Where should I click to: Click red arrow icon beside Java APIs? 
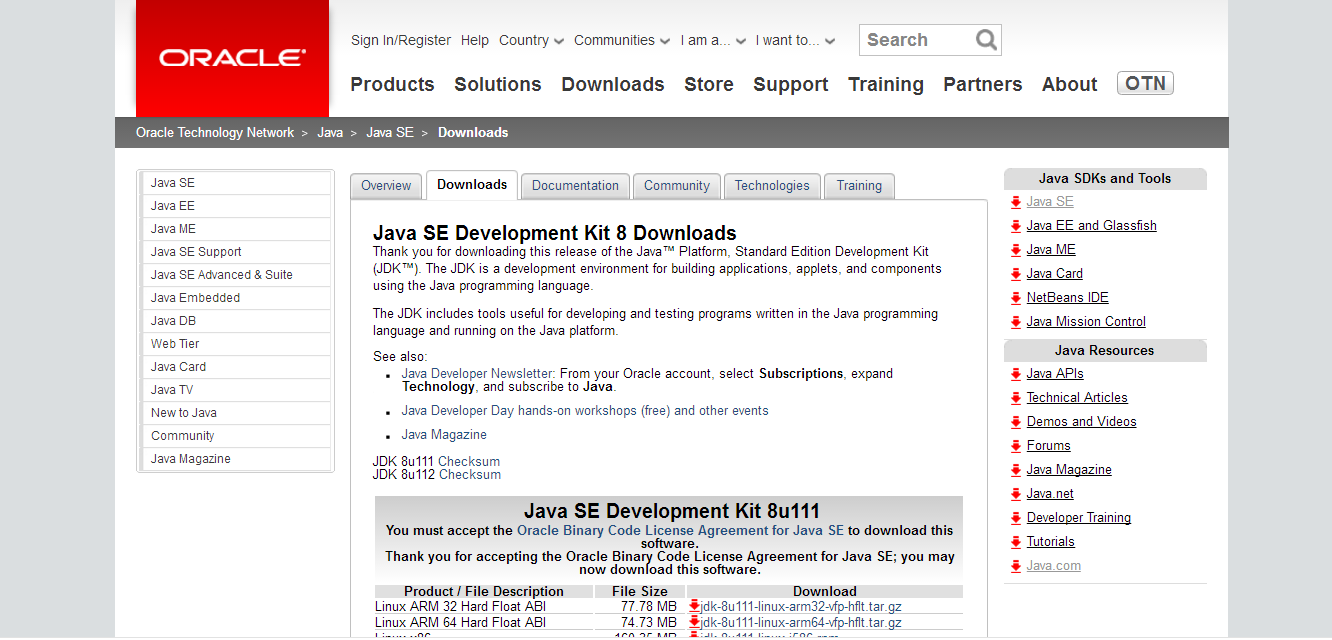point(1016,374)
